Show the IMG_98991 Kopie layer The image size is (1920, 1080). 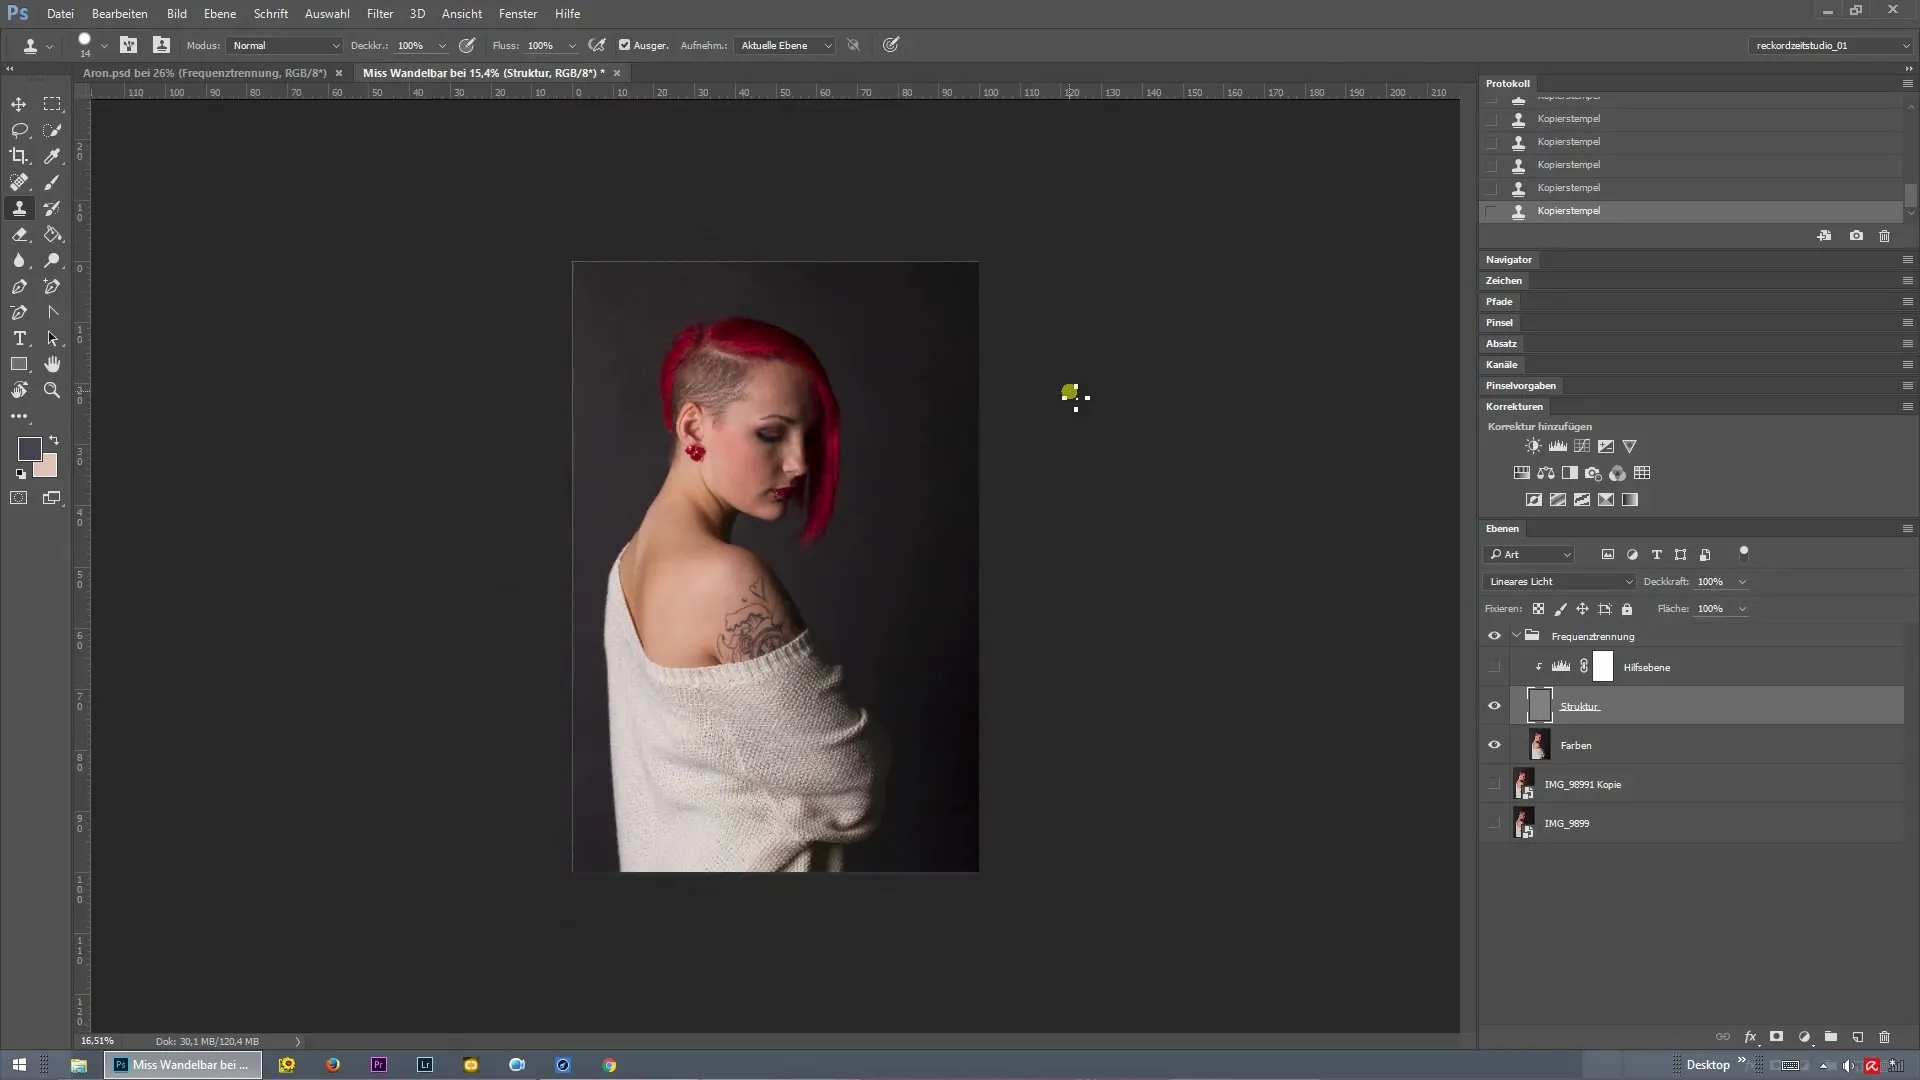point(1494,784)
